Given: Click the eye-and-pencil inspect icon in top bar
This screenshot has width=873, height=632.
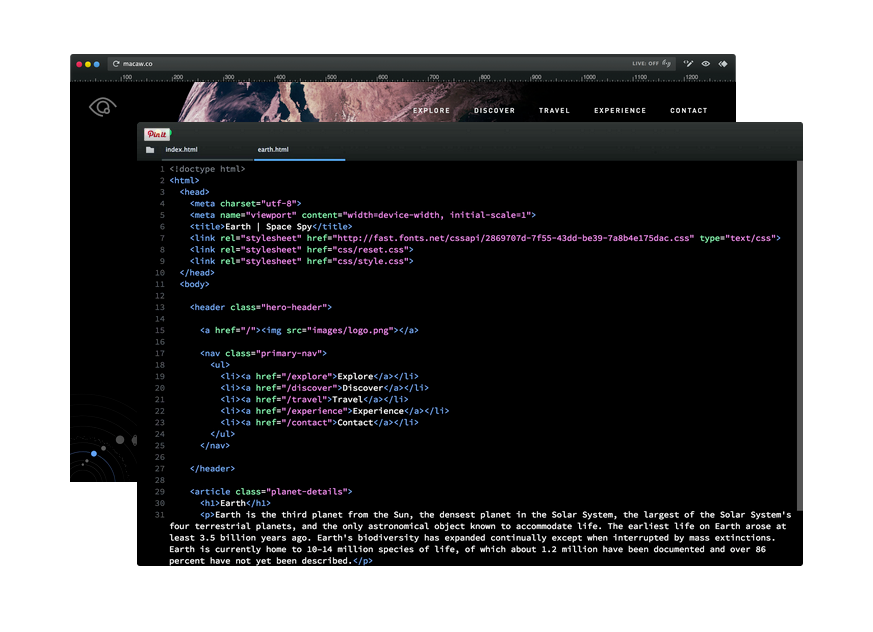Looking at the screenshot, I should (x=689, y=63).
